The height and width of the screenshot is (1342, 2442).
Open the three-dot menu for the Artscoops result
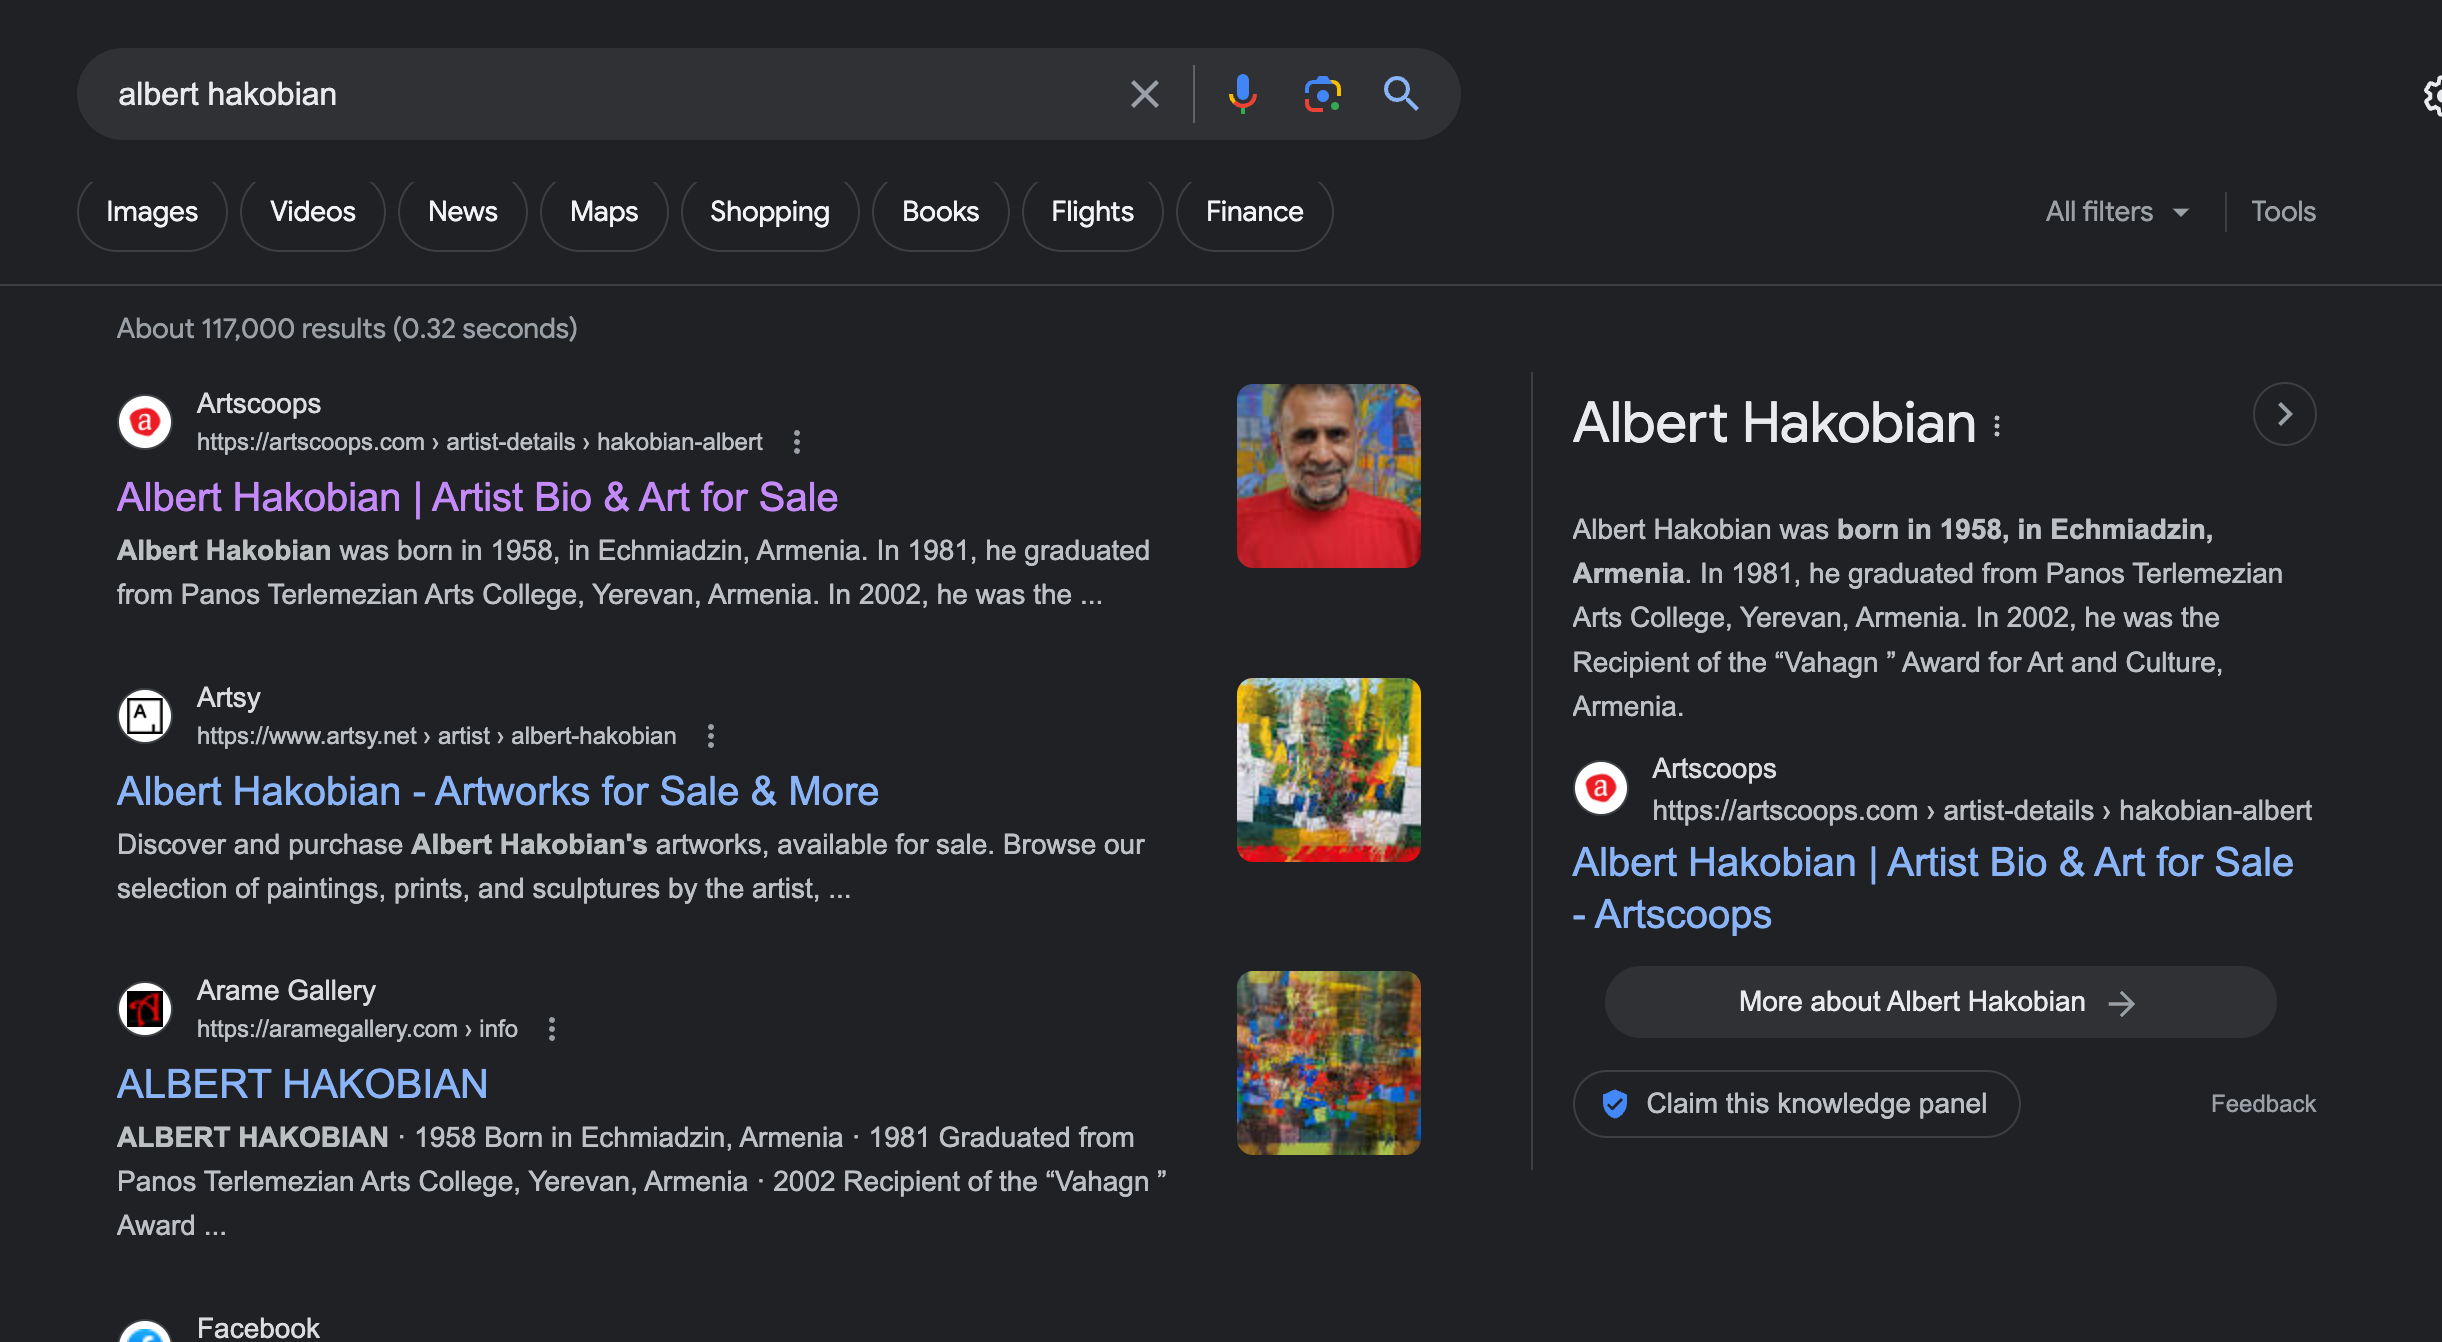coord(796,442)
